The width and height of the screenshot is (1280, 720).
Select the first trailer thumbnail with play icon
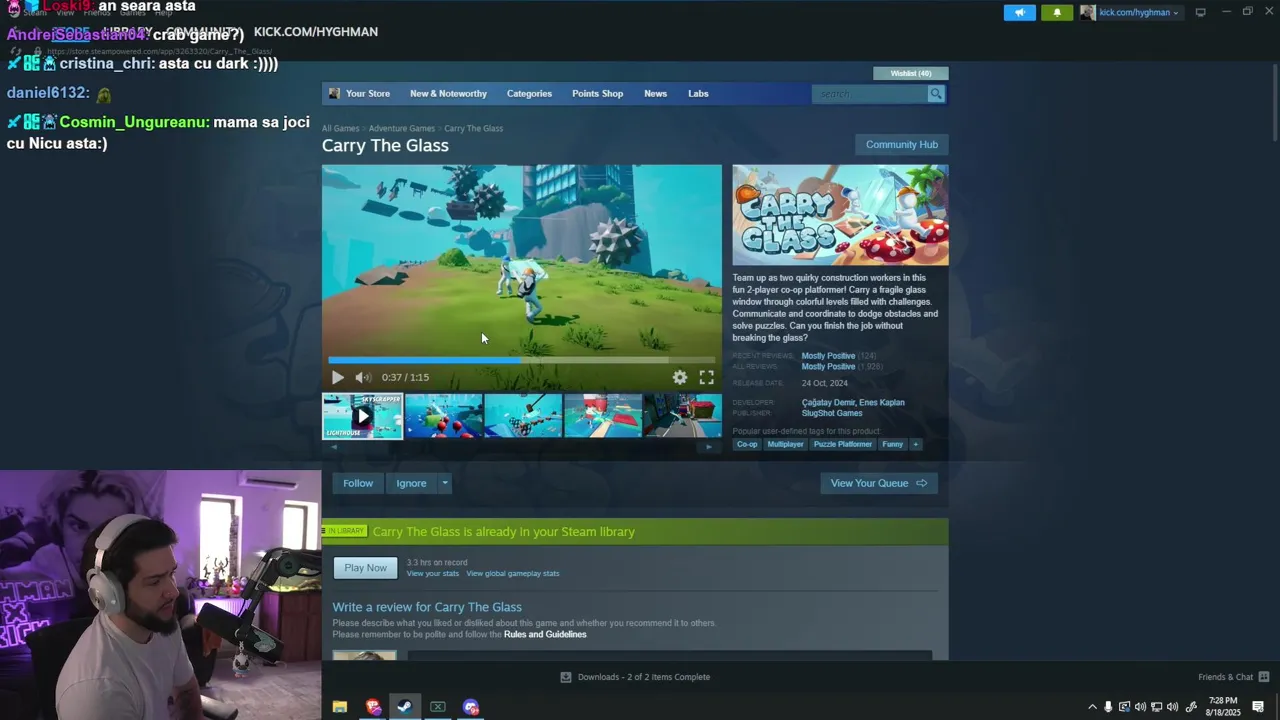[x=363, y=416]
